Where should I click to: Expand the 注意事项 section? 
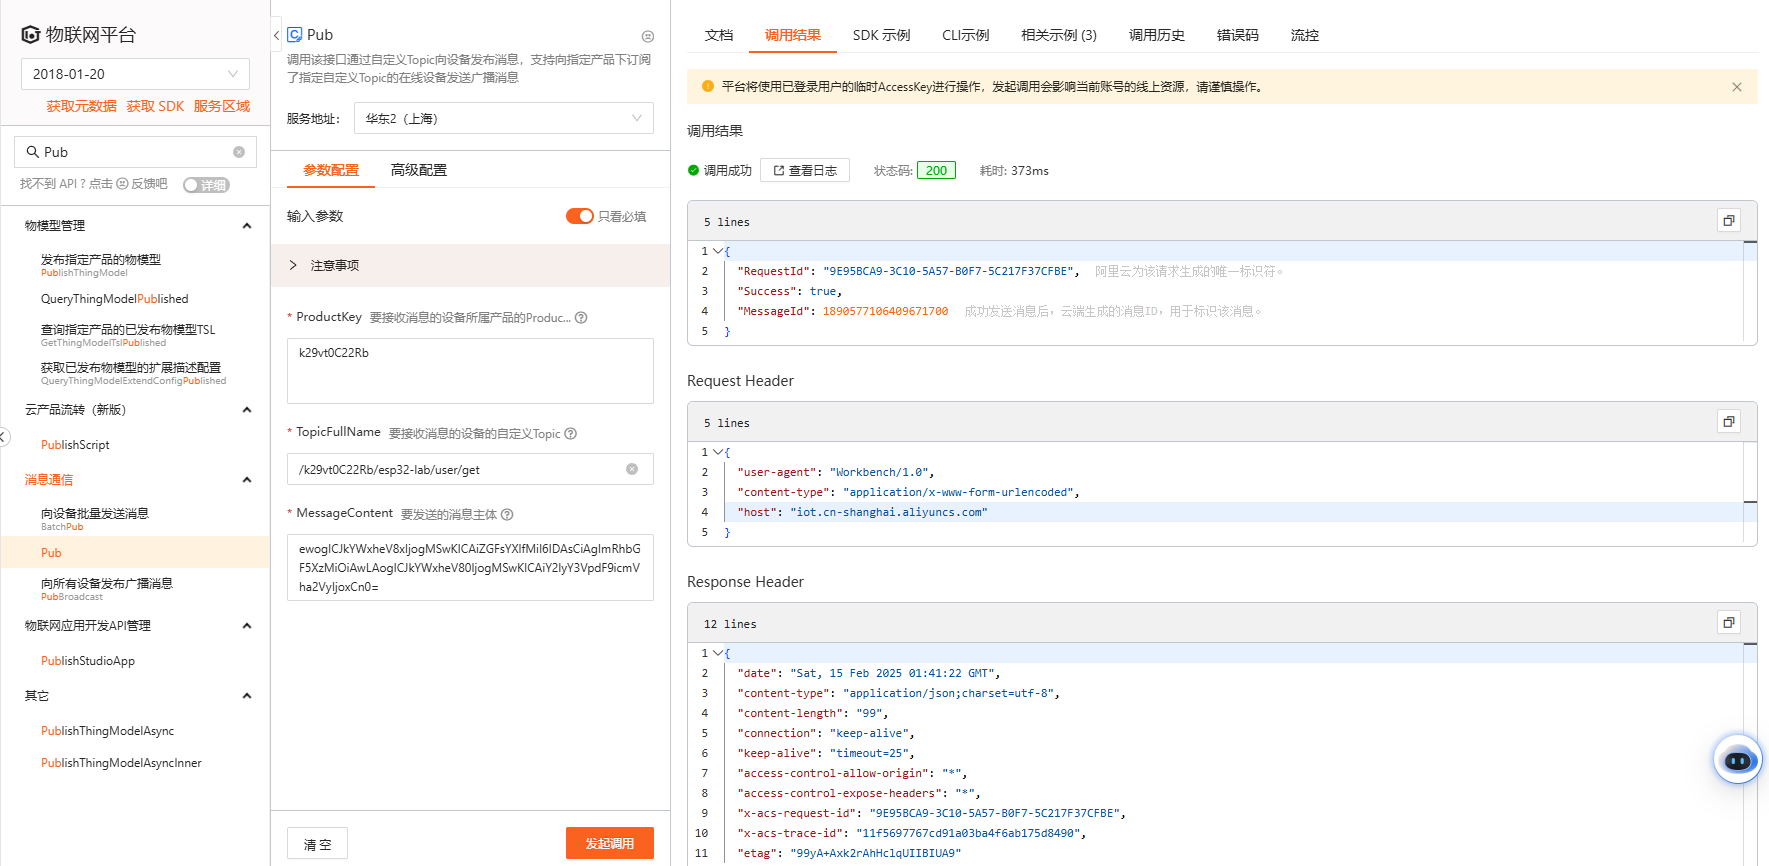click(x=293, y=265)
